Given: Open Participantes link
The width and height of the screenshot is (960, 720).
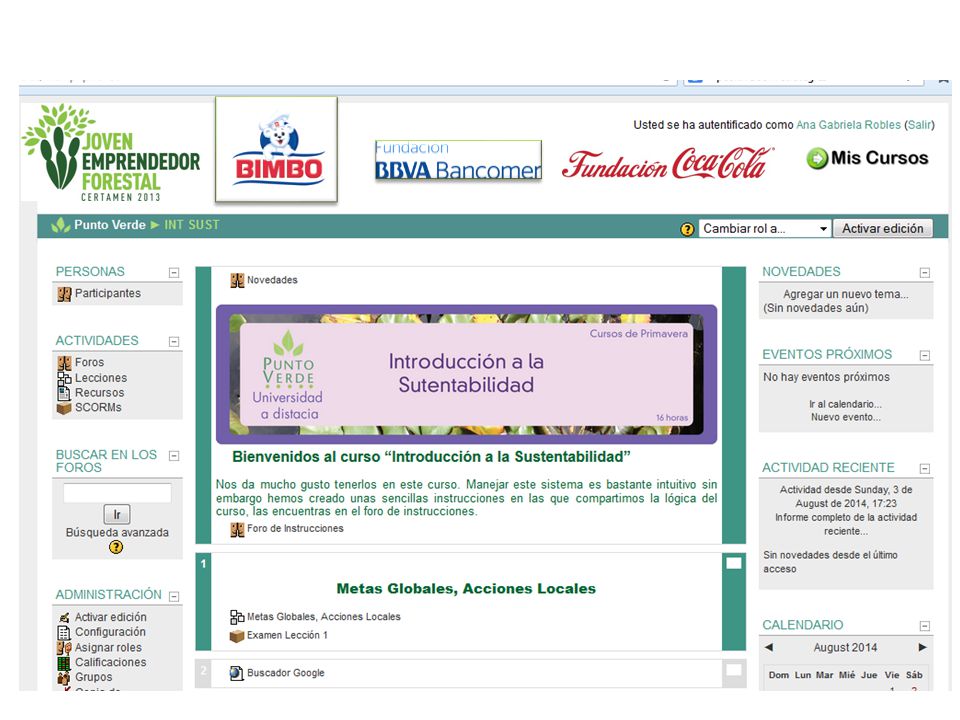Looking at the screenshot, I should tap(108, 294).
